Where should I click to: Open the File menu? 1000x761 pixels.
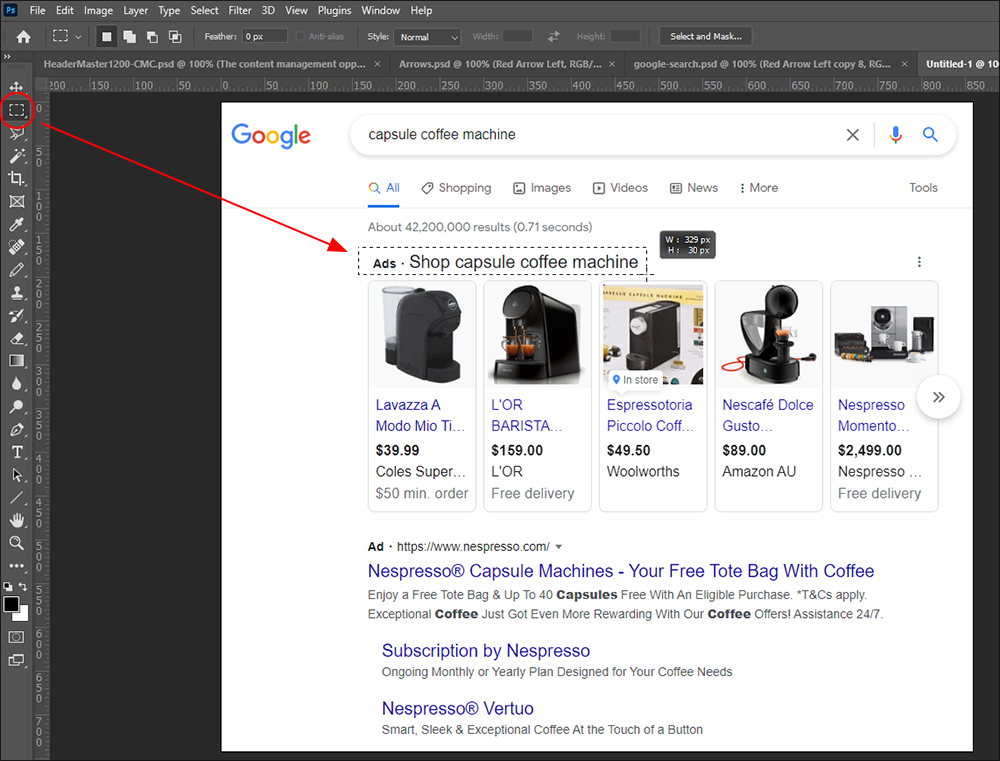pyautogui.click(x=38, y=10)
